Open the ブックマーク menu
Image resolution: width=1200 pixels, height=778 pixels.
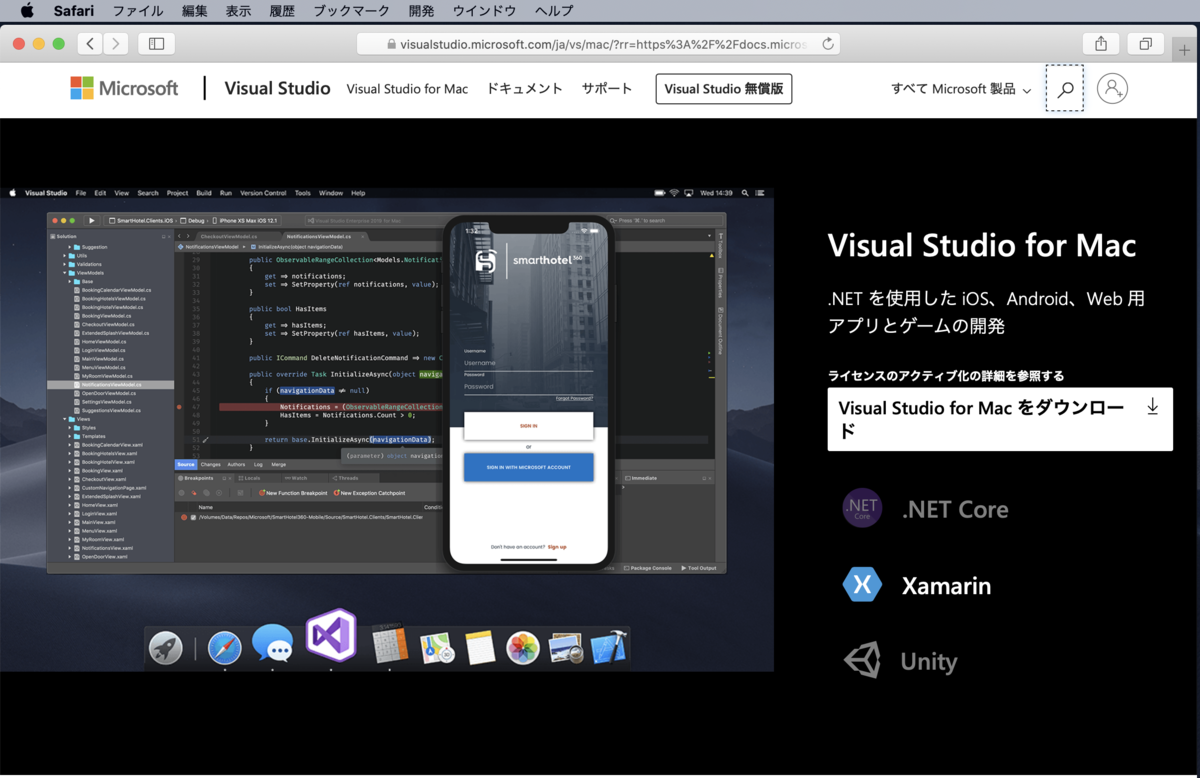[x=352, y=11]
